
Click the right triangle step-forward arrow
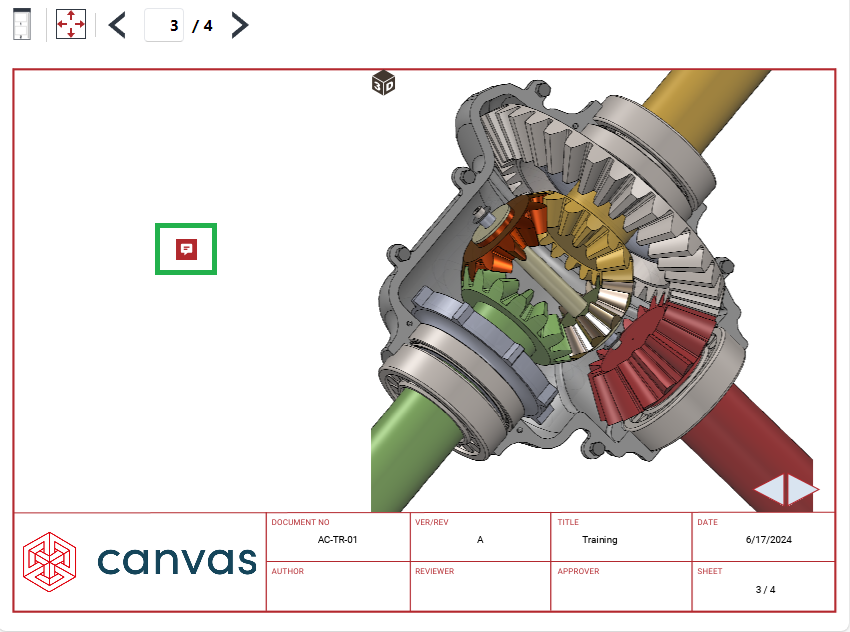click(x=803, y=489)
